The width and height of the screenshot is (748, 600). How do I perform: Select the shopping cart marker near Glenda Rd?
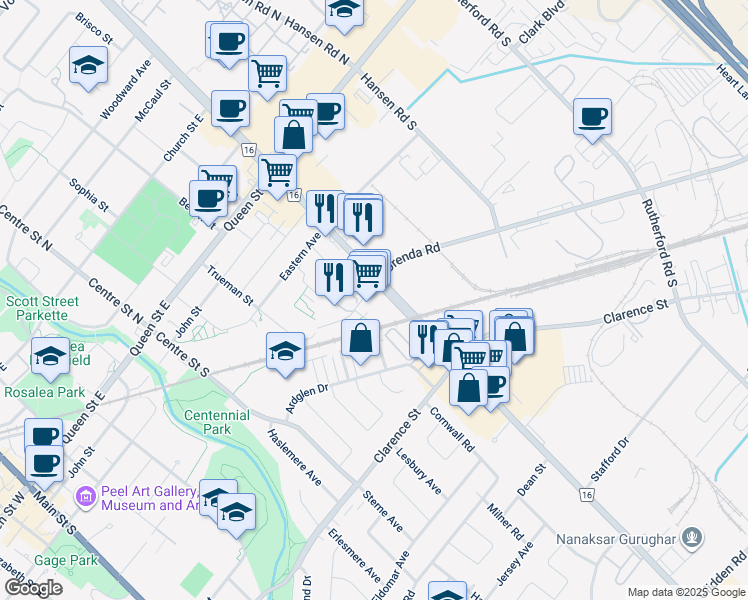tap(368, 271)
